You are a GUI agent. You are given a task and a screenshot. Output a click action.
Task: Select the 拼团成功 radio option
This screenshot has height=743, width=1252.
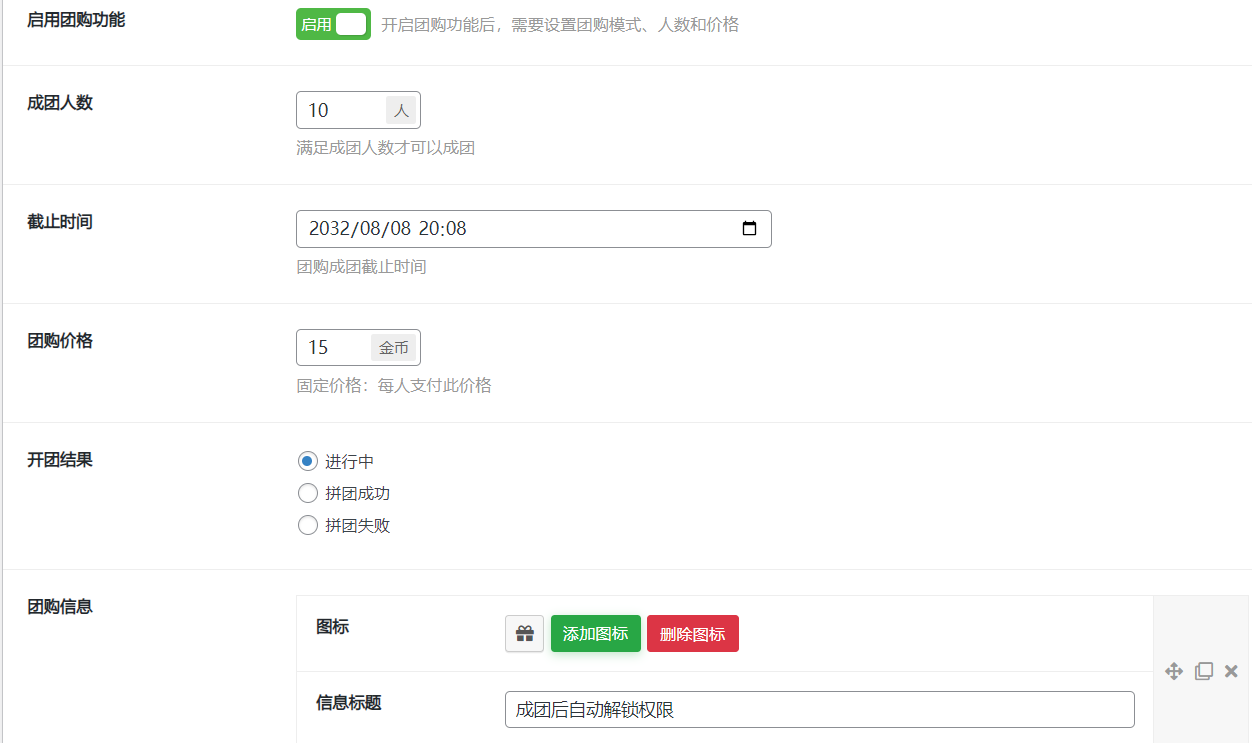coord(308,494)
